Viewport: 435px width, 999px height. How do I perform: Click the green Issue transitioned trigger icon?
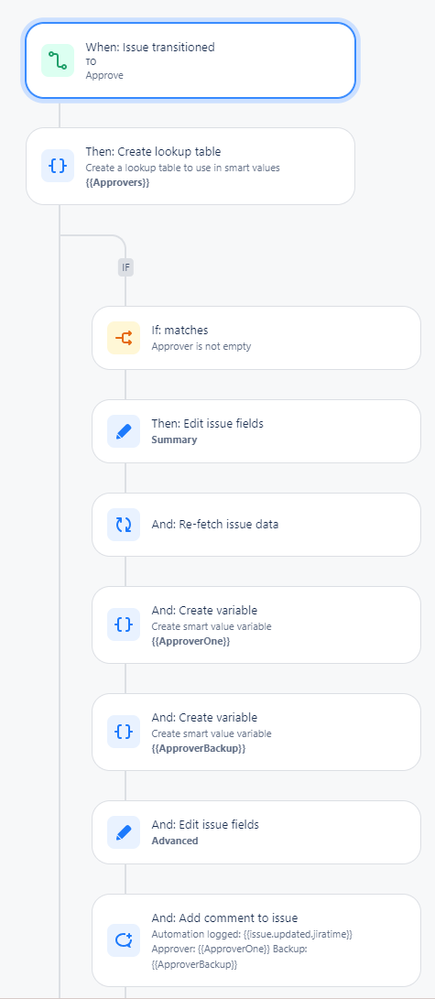click(58, 61)
